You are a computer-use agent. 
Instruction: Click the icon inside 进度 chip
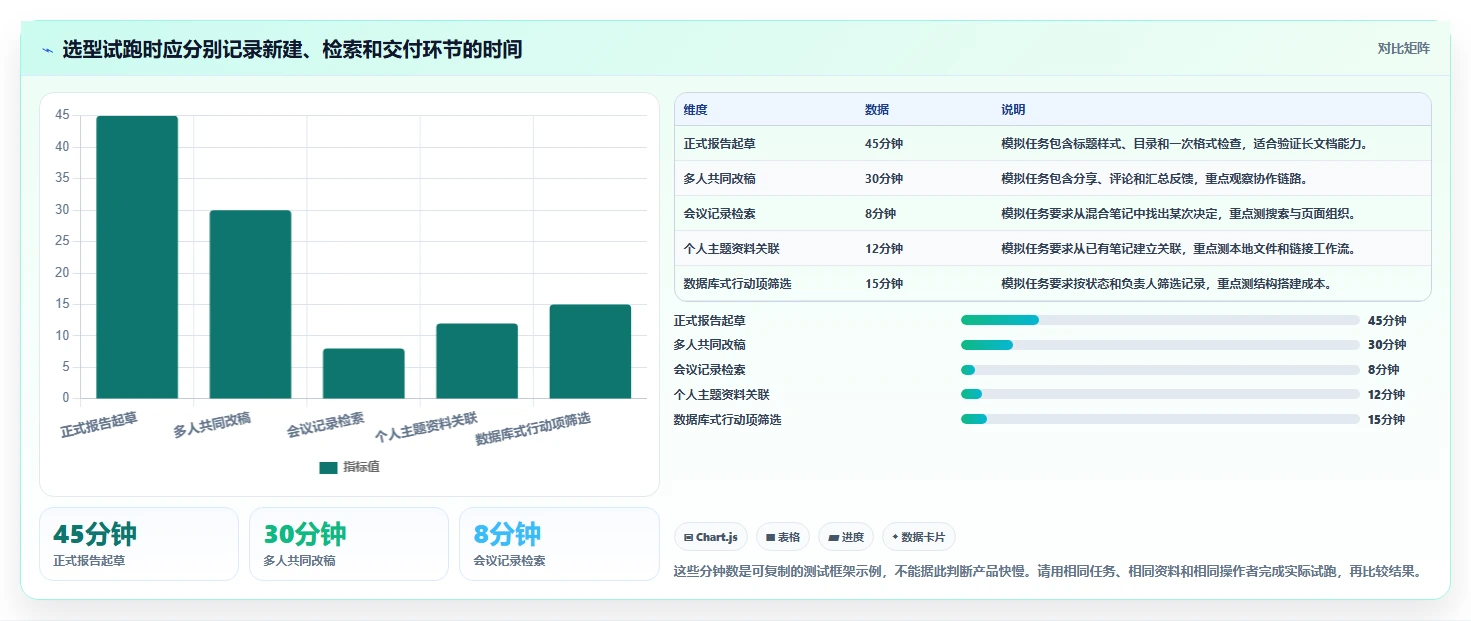click(833, 538)
